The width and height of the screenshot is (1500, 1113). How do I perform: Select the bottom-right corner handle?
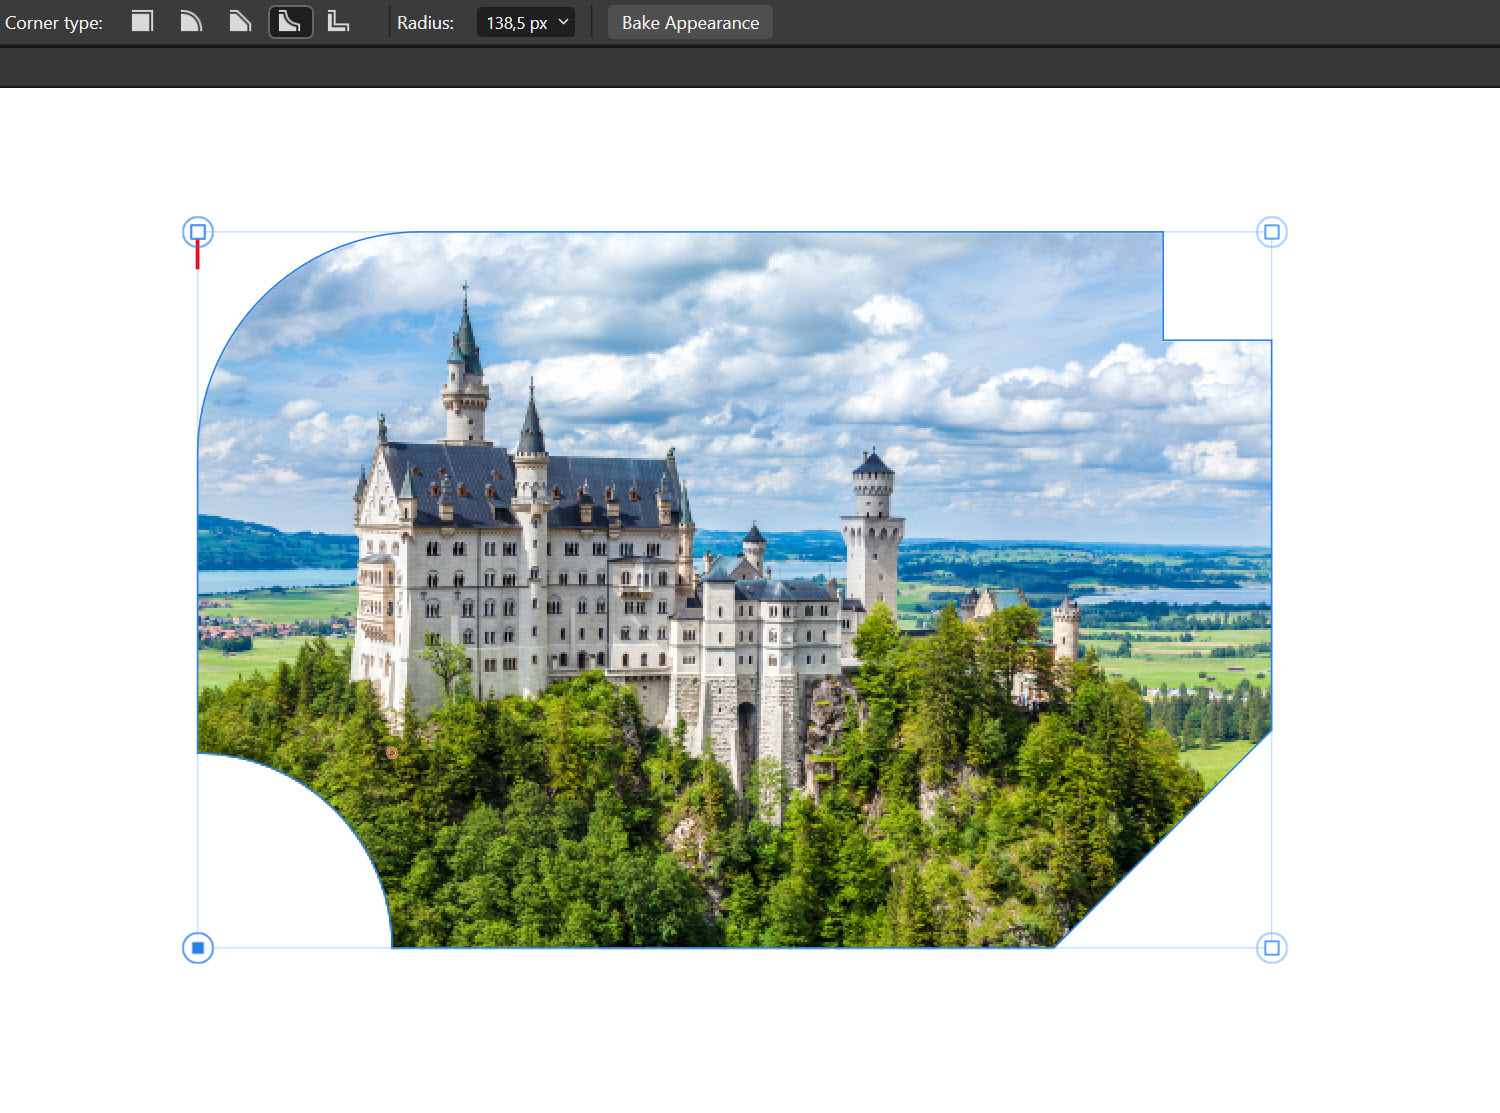click(1271, 947)
